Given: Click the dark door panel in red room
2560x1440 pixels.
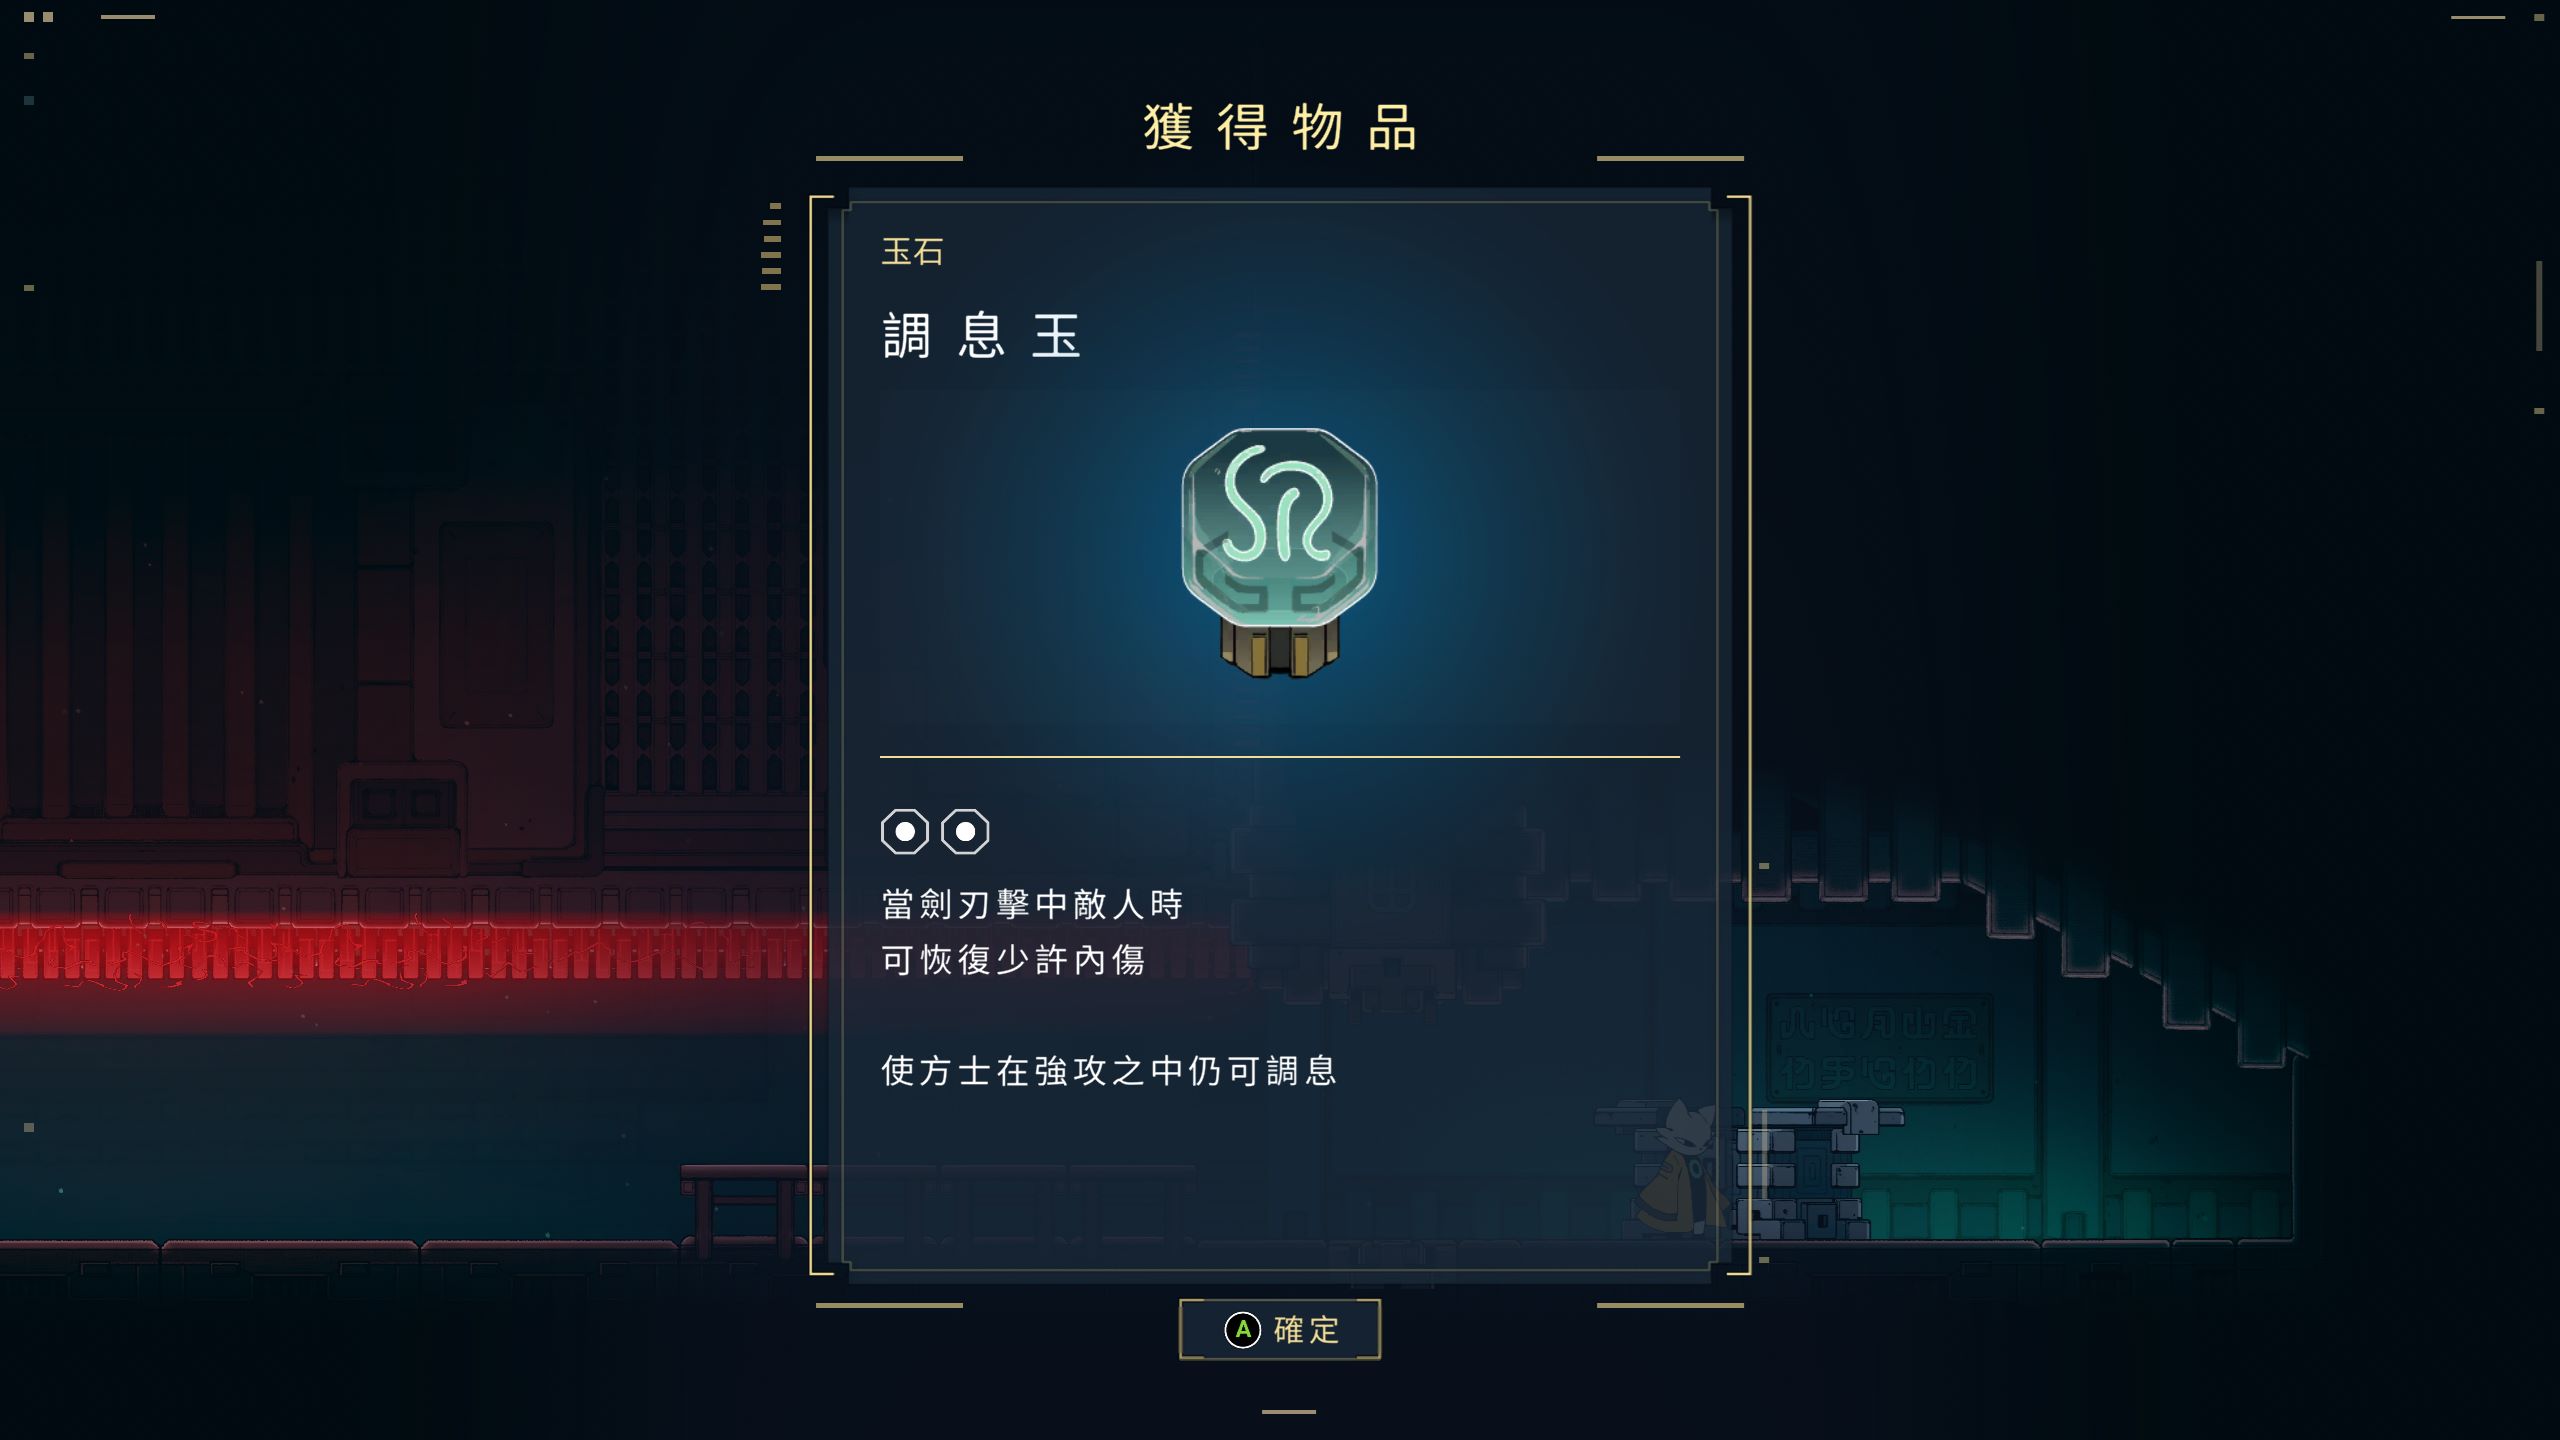Looking at the screenshot, I should click(496, 624).
